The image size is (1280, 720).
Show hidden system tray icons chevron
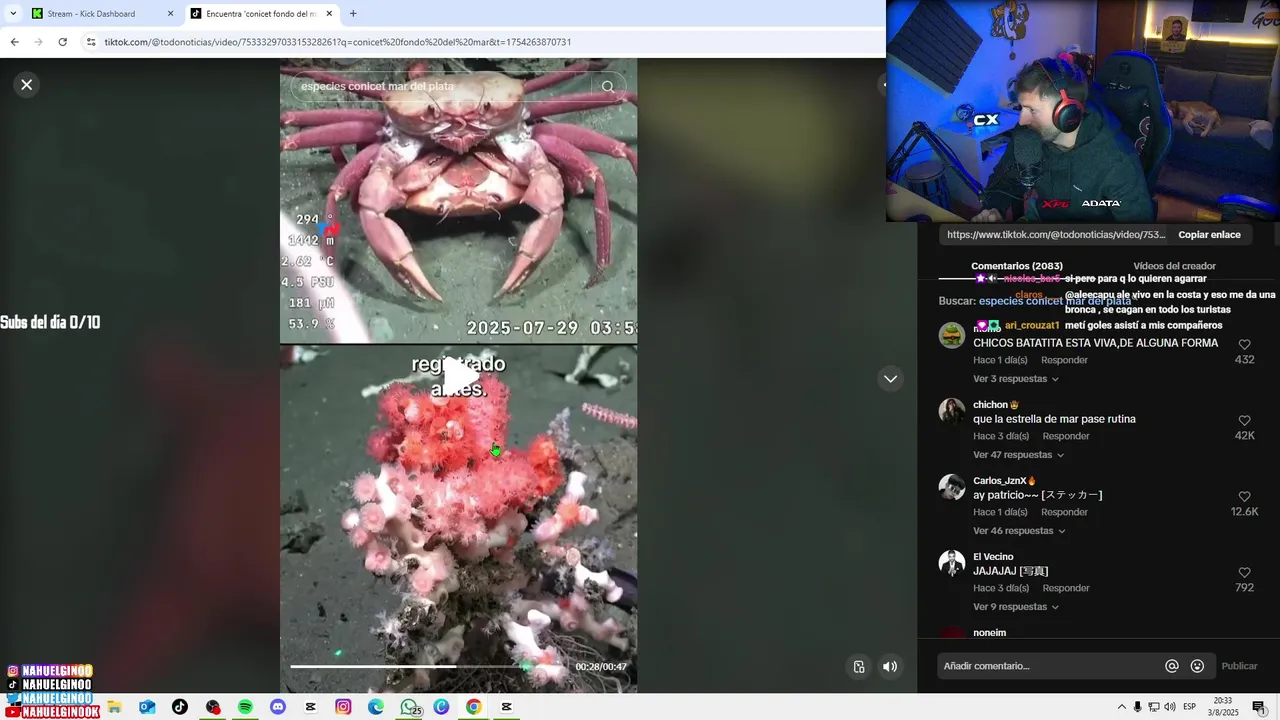click(x=1121, y=707)
